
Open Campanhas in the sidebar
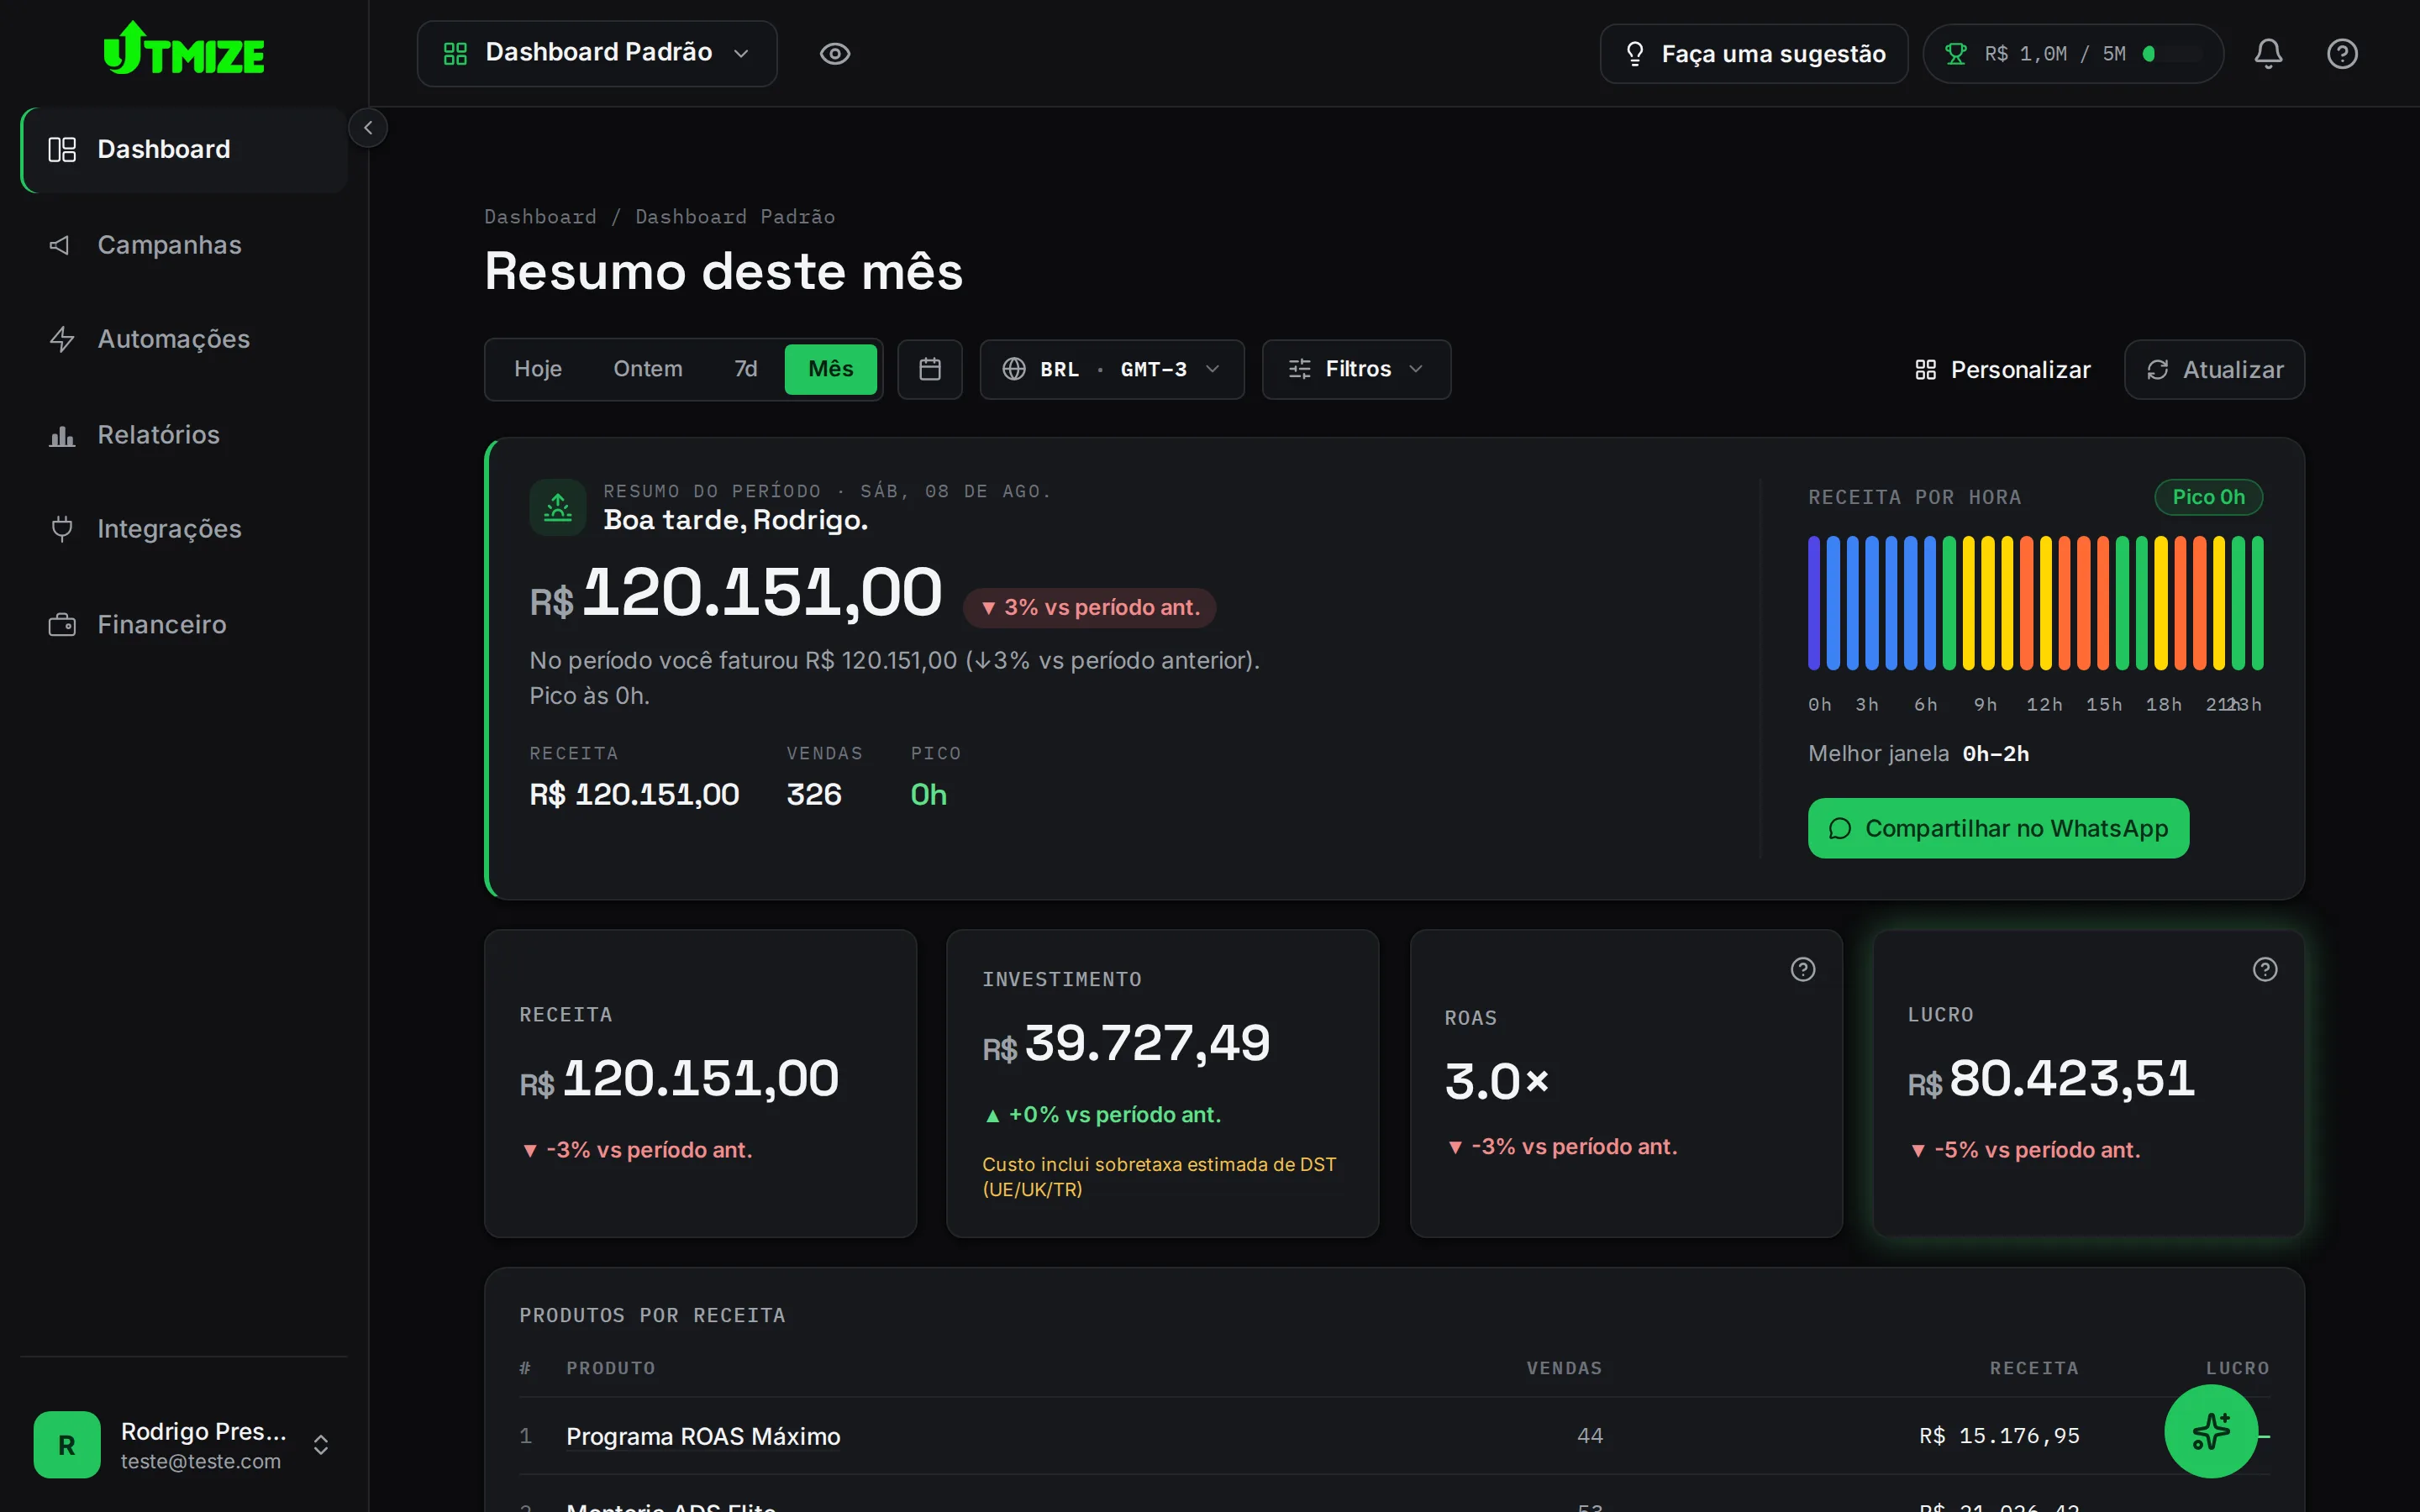coord(184,245)
